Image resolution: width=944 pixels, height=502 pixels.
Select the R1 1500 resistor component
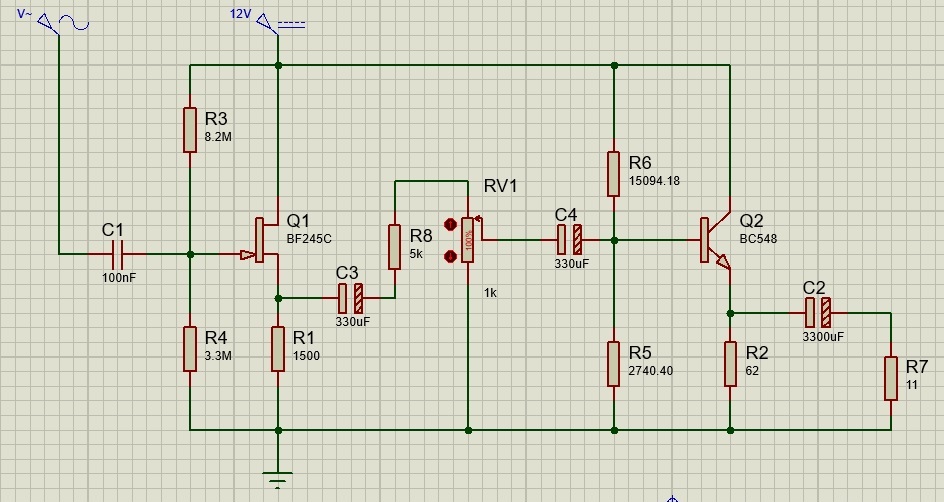tap(278, 349)
